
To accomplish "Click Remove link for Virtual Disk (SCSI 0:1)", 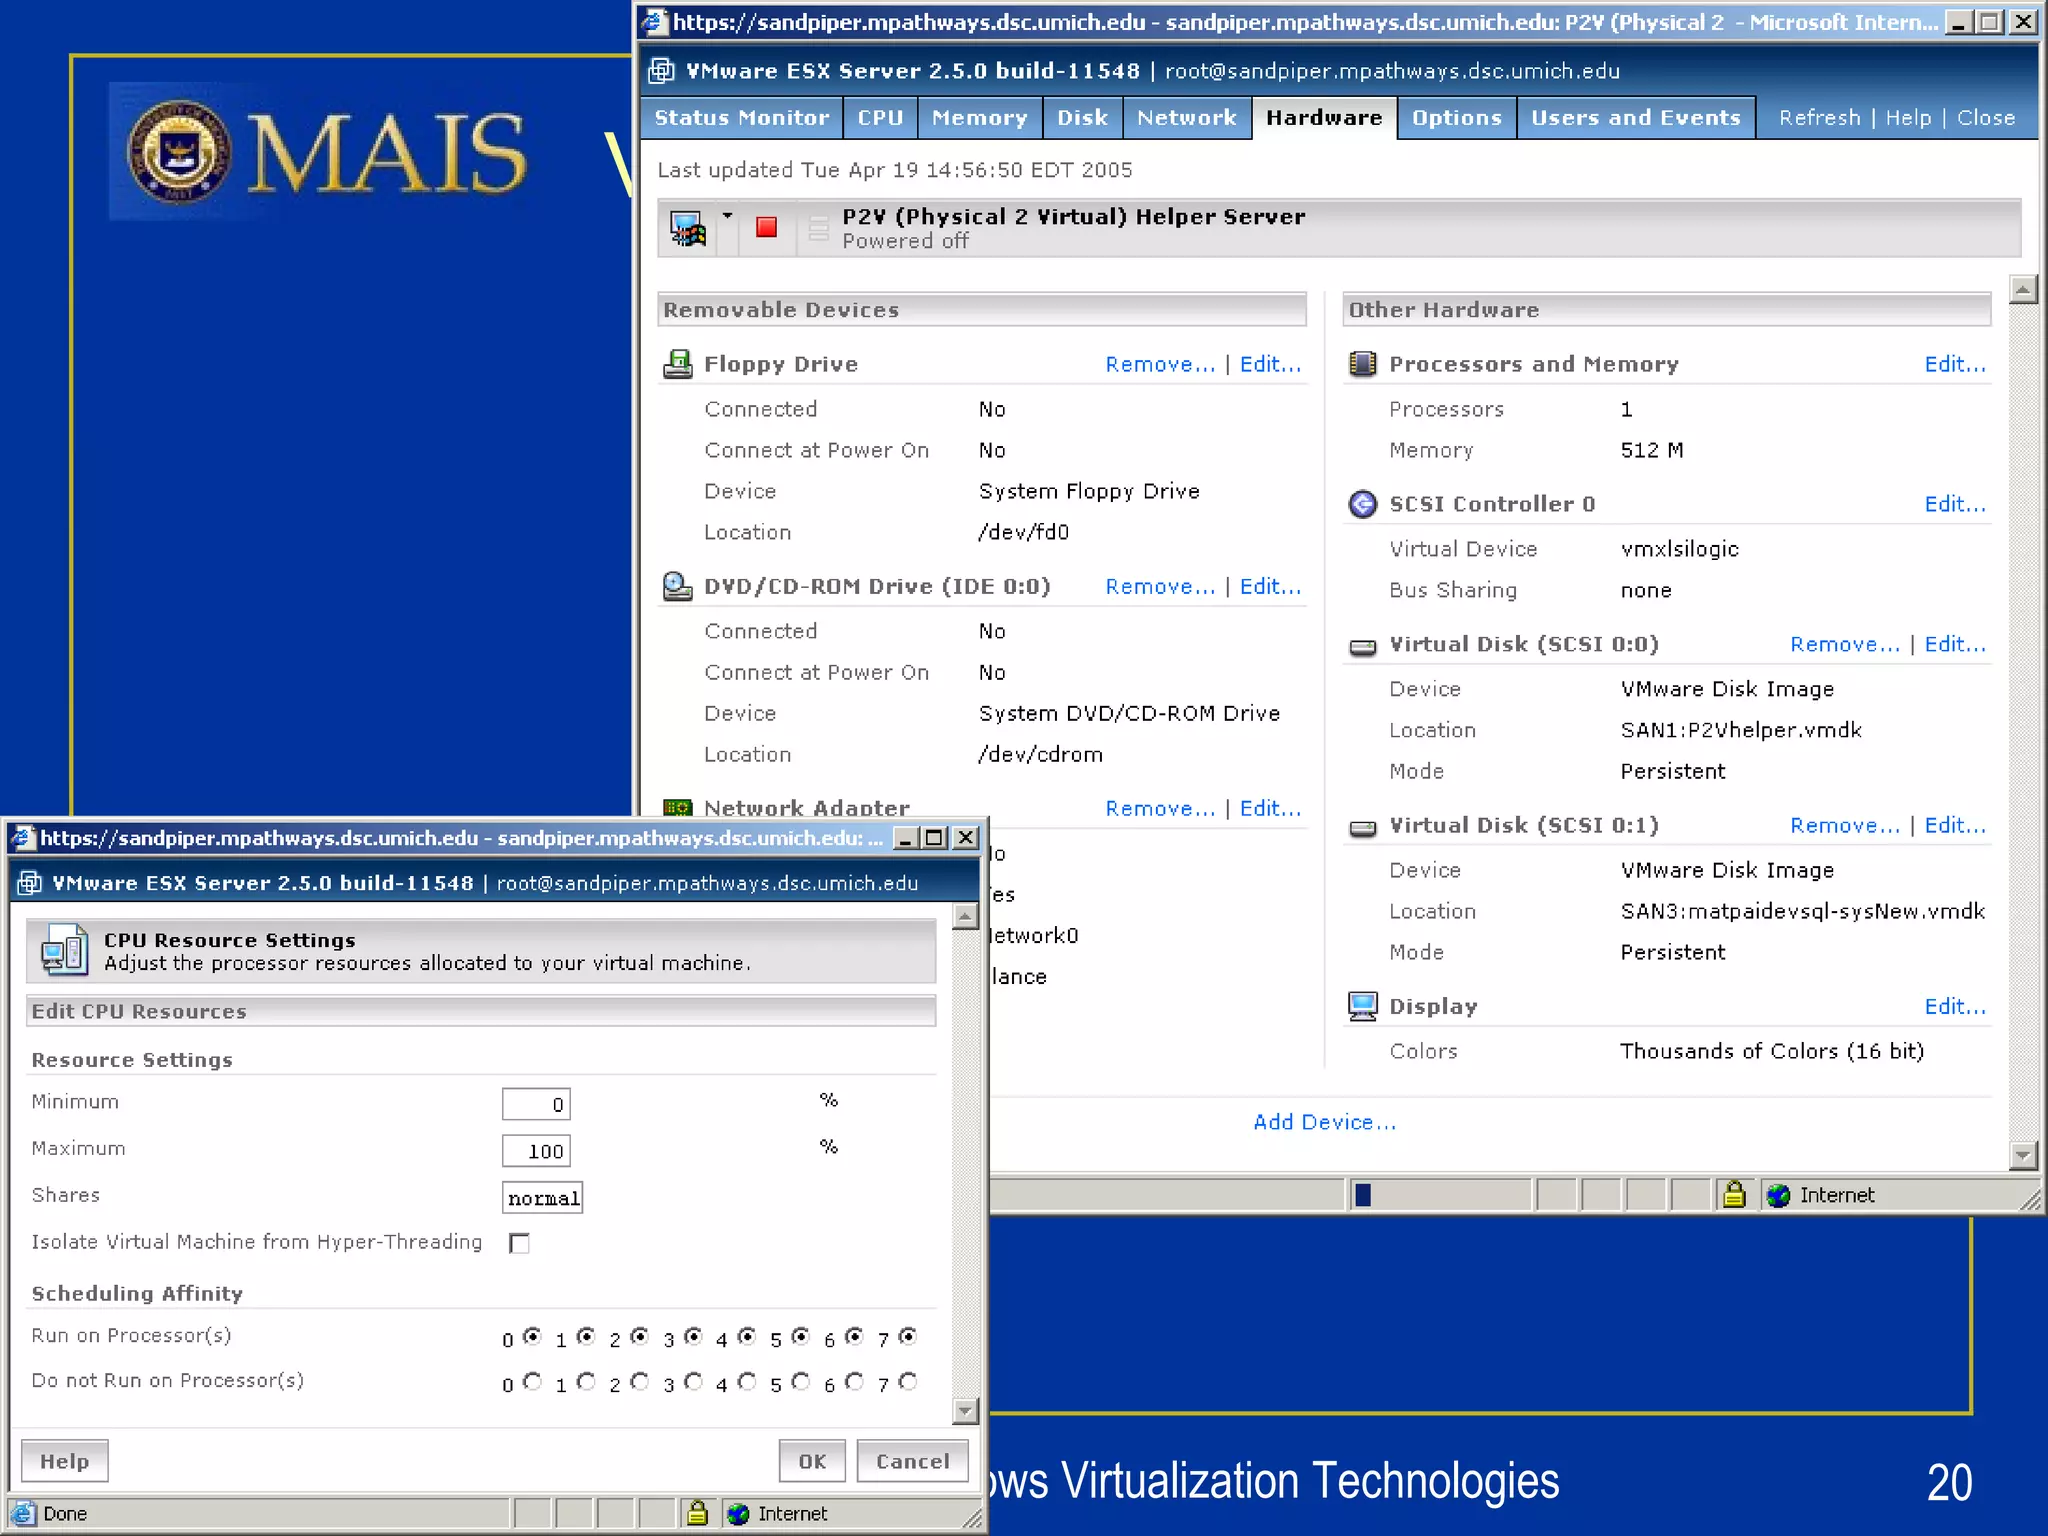I will tap(1845, 825).
